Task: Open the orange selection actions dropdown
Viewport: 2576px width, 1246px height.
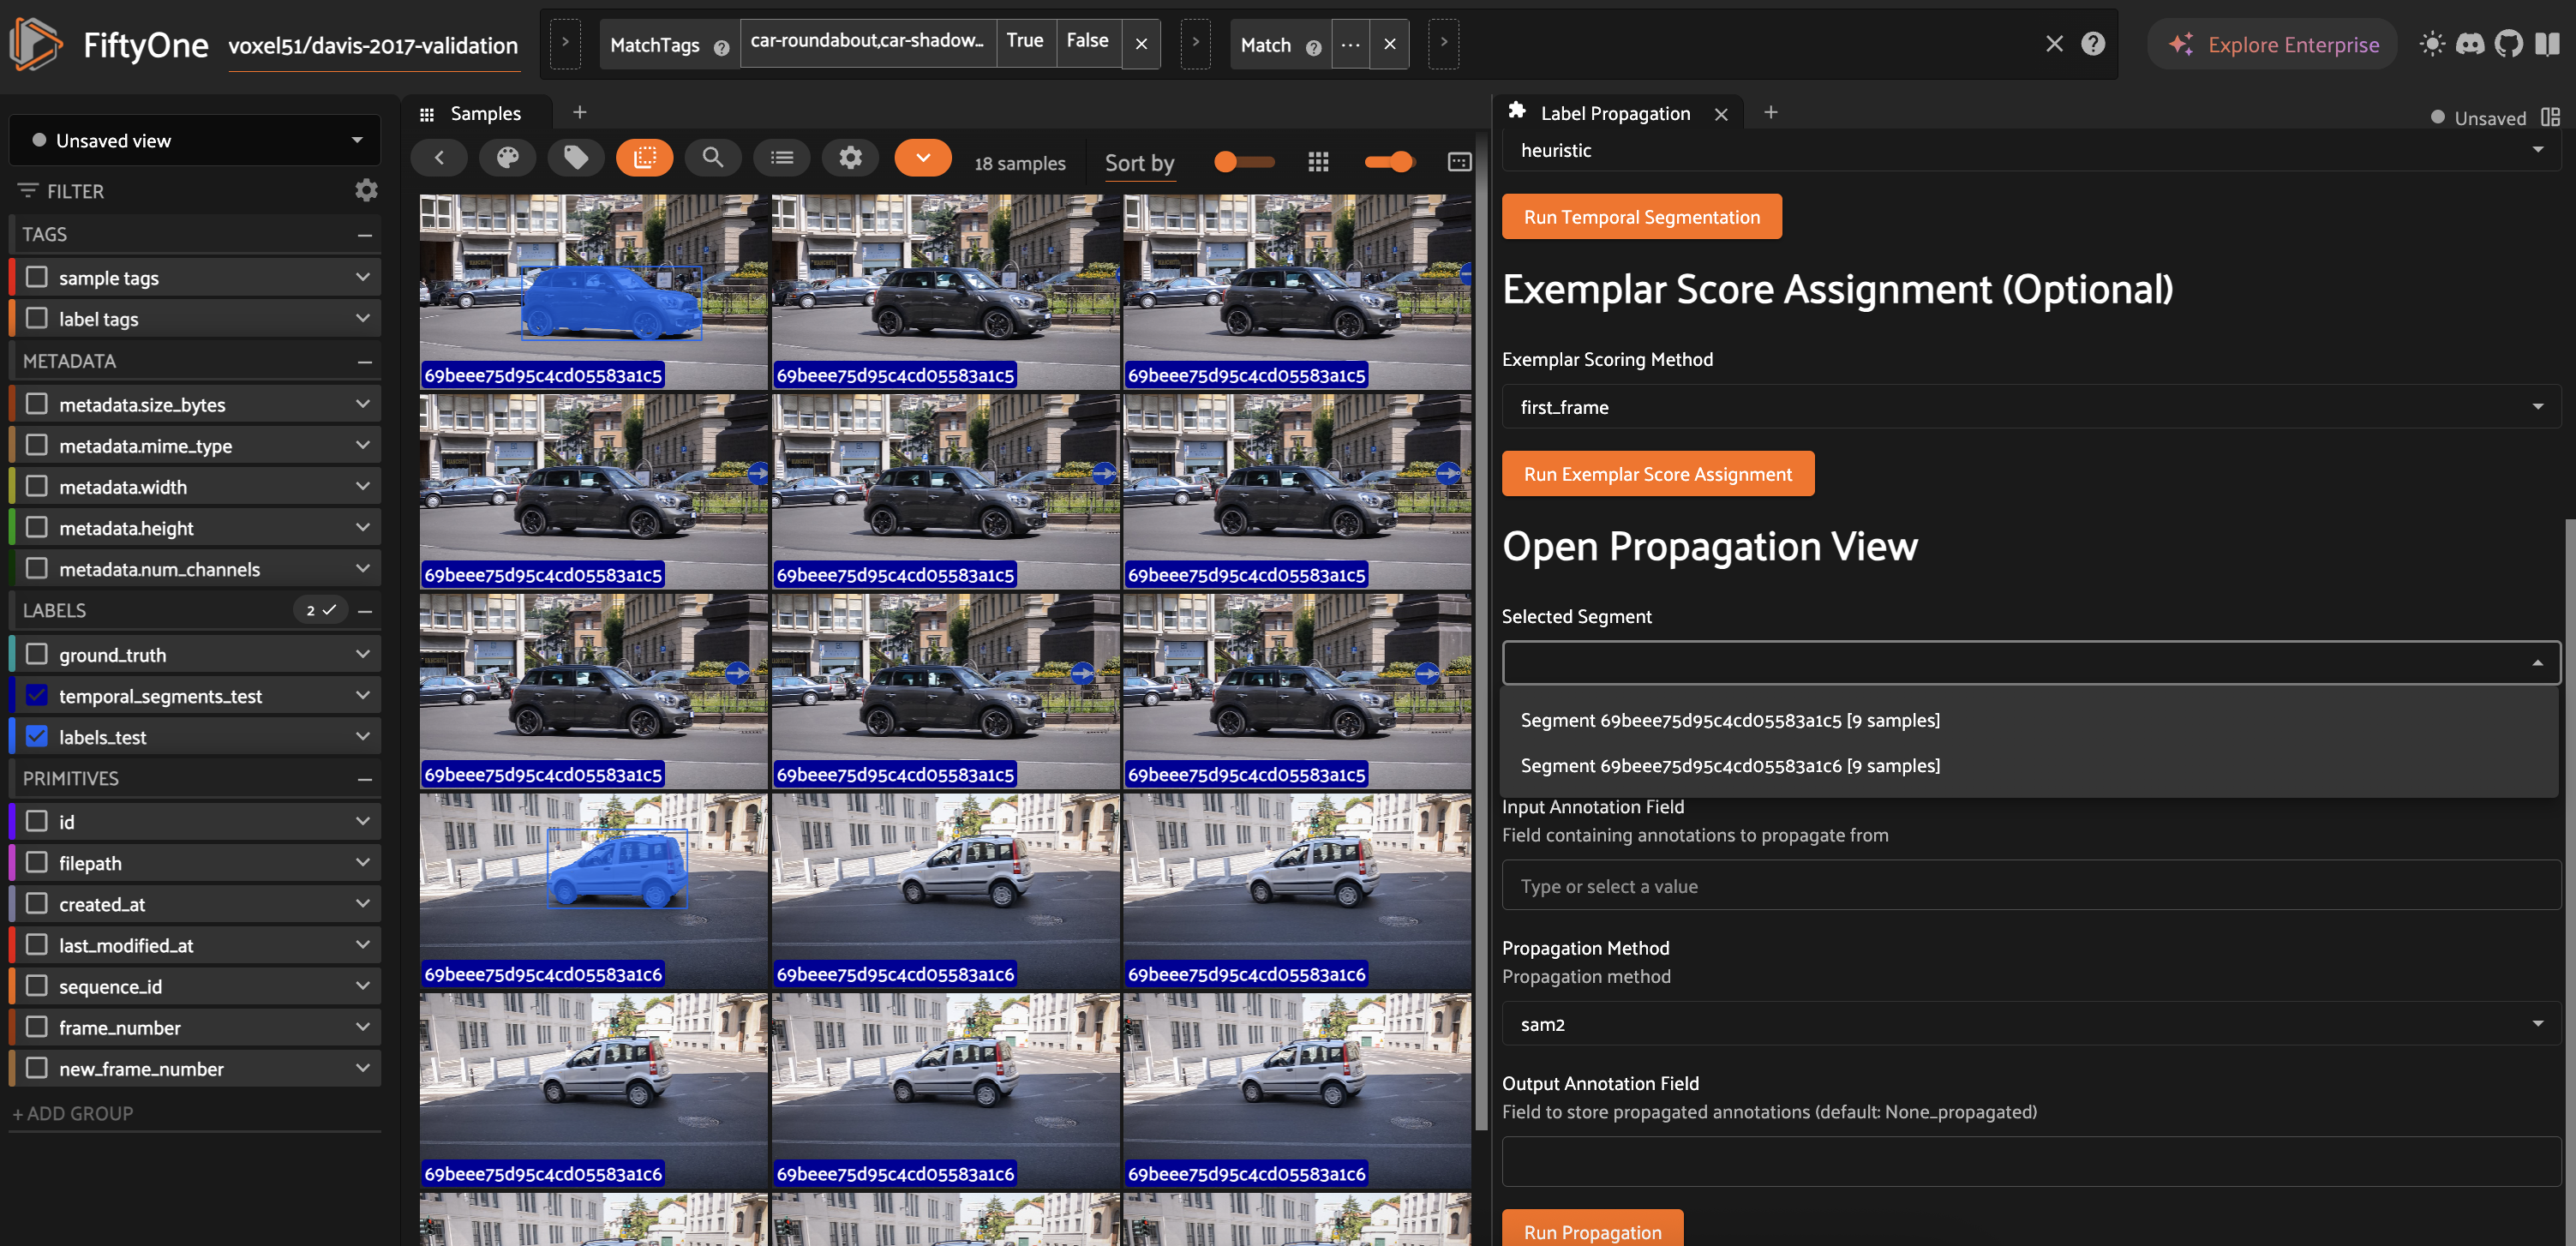Action: click(x=923, y=158)
